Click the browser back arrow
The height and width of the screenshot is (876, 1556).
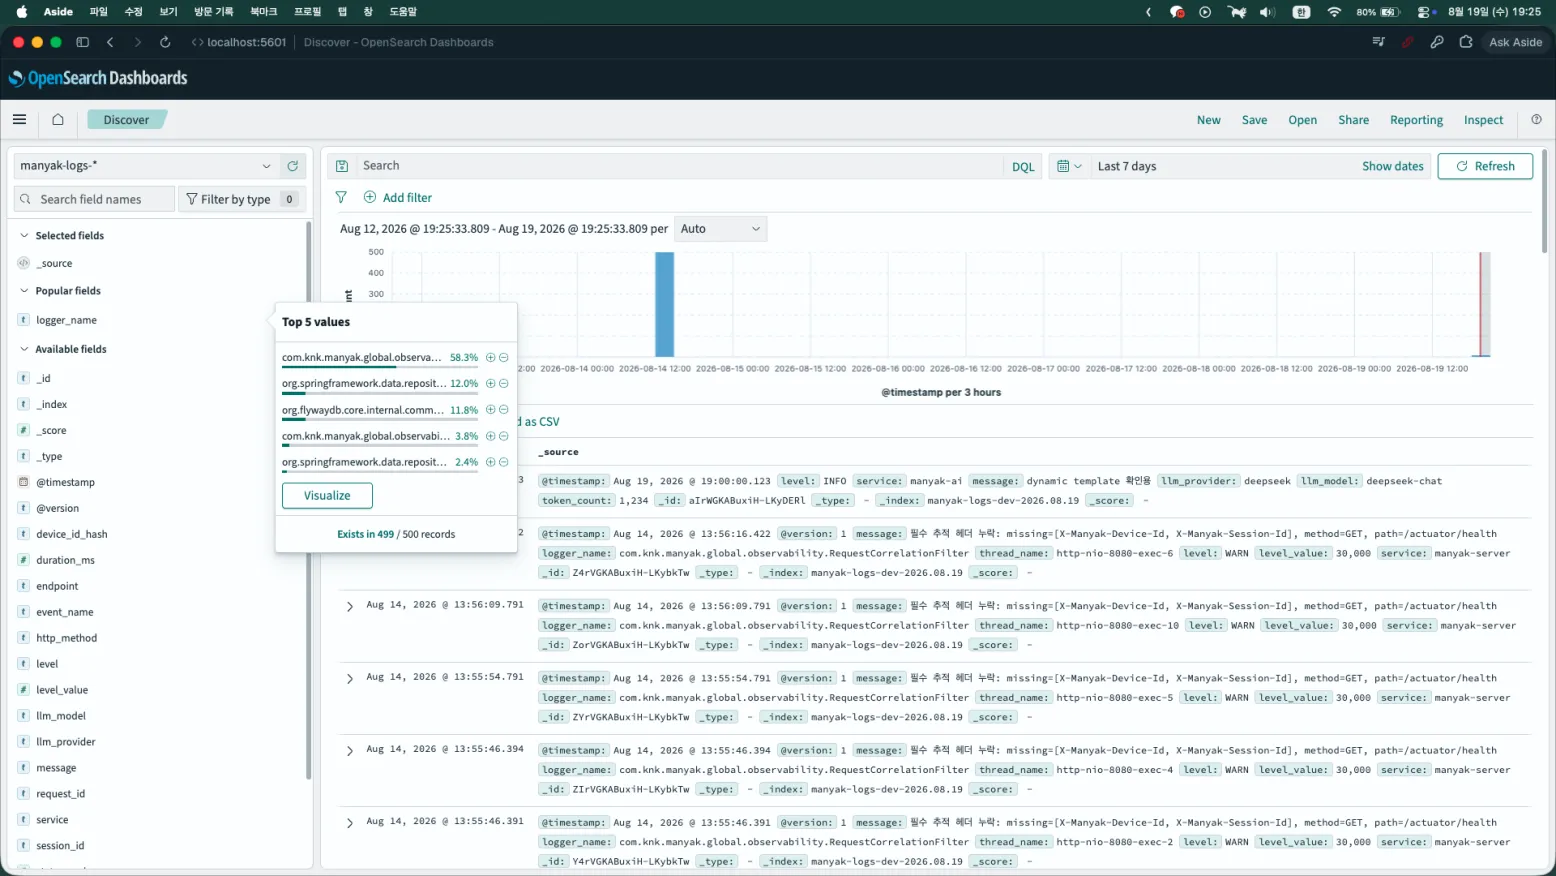pyautogui.click(x=110, y=42)
